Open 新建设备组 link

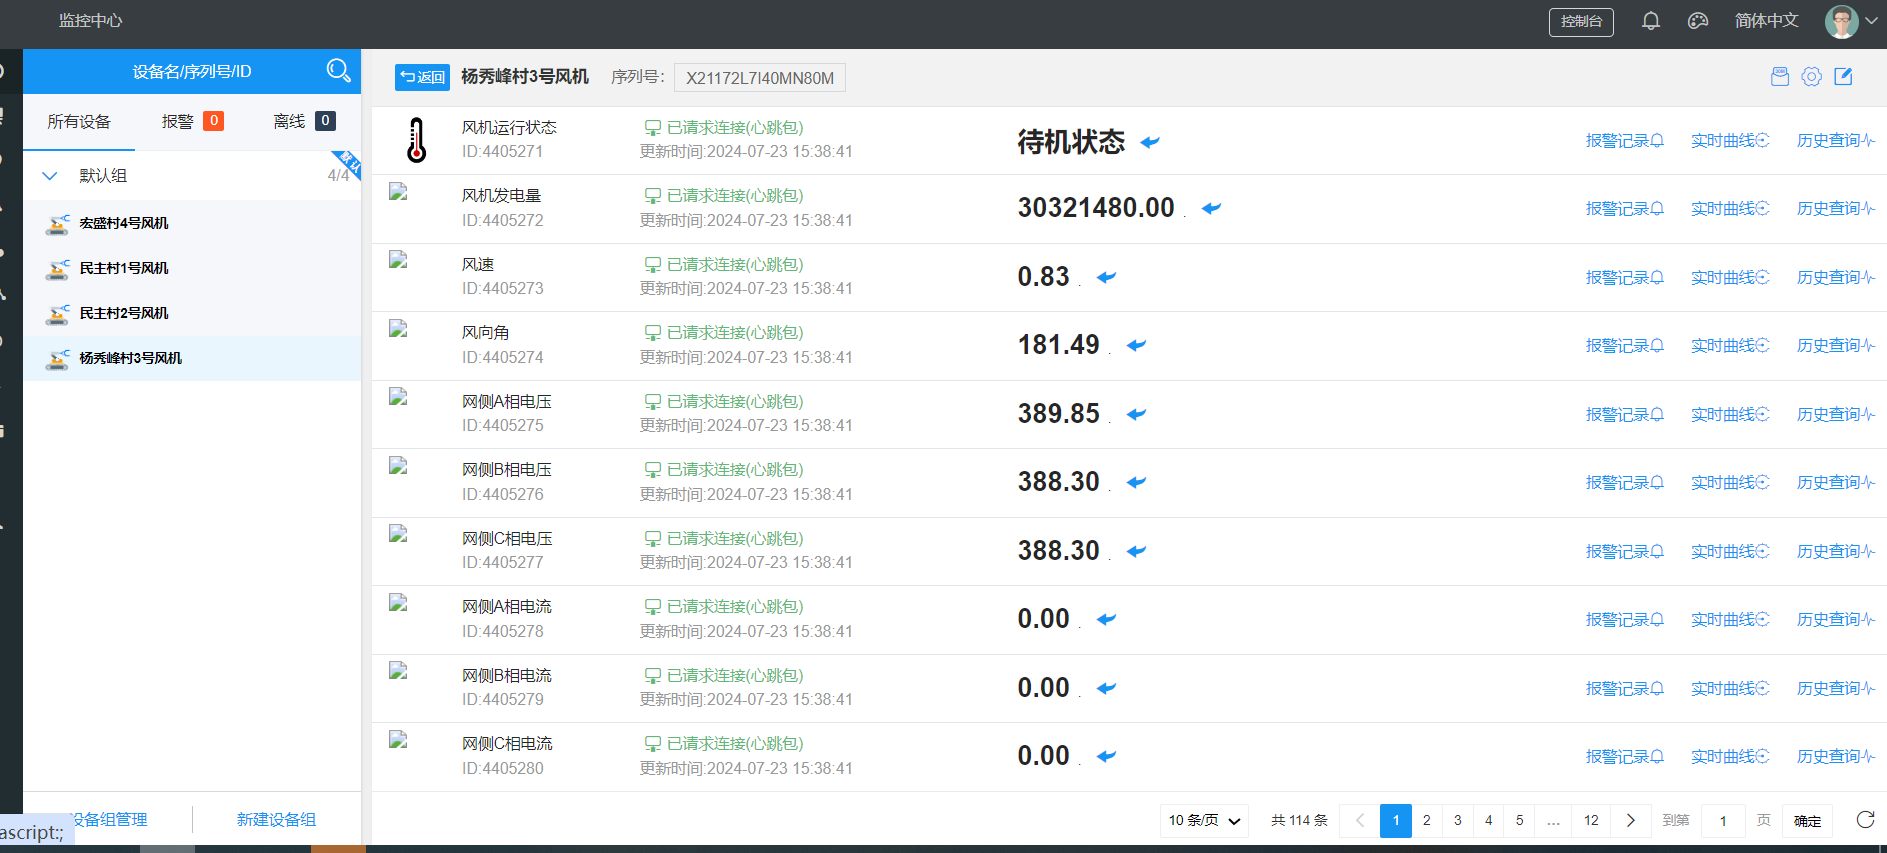[276, 820]
